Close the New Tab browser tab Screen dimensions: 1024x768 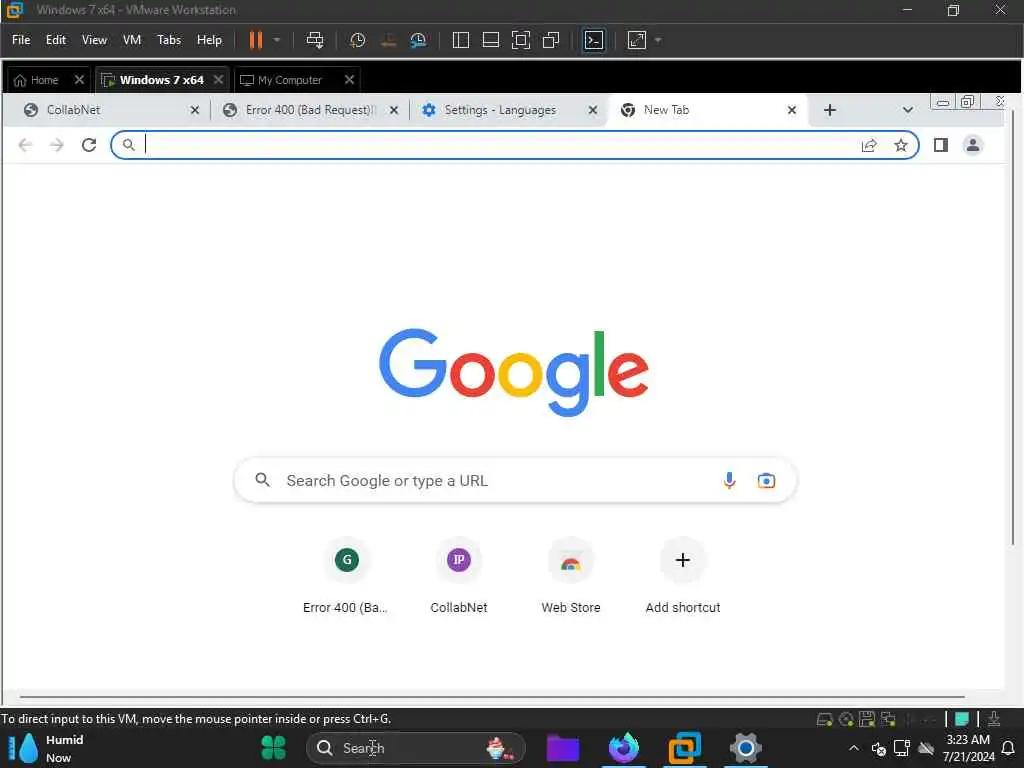coord(792,110)
